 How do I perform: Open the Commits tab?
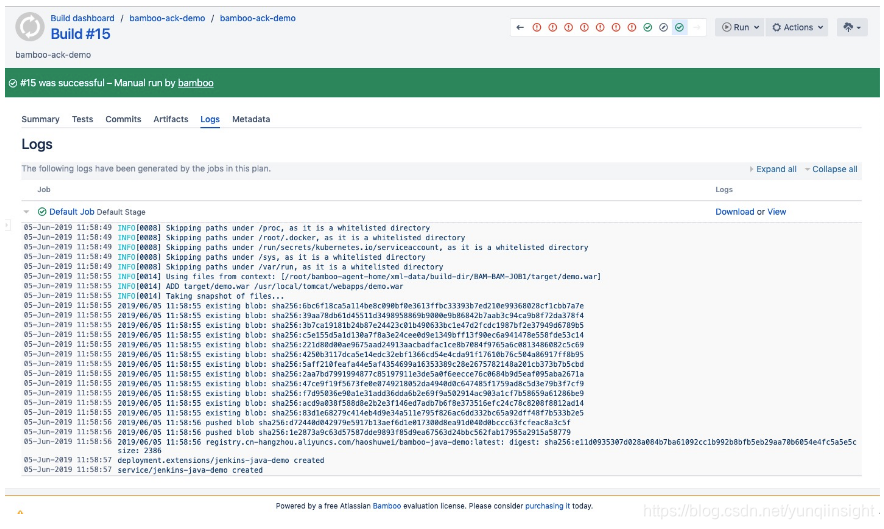(x=123, y=119)
